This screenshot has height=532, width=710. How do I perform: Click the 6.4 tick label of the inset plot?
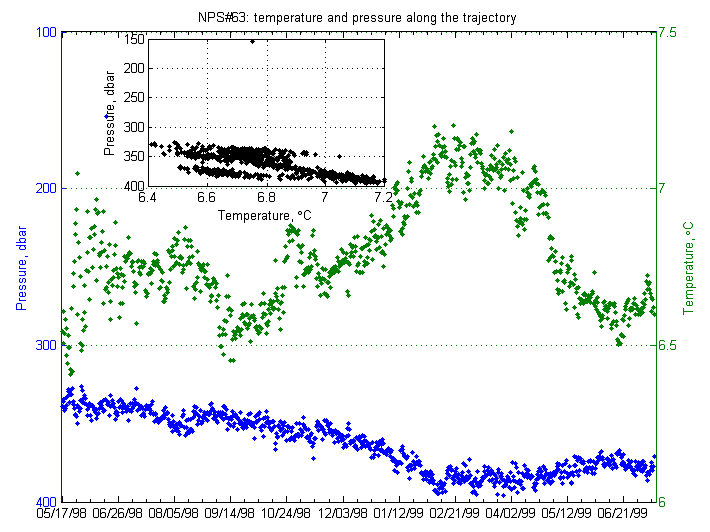click(x=148, y=198)
